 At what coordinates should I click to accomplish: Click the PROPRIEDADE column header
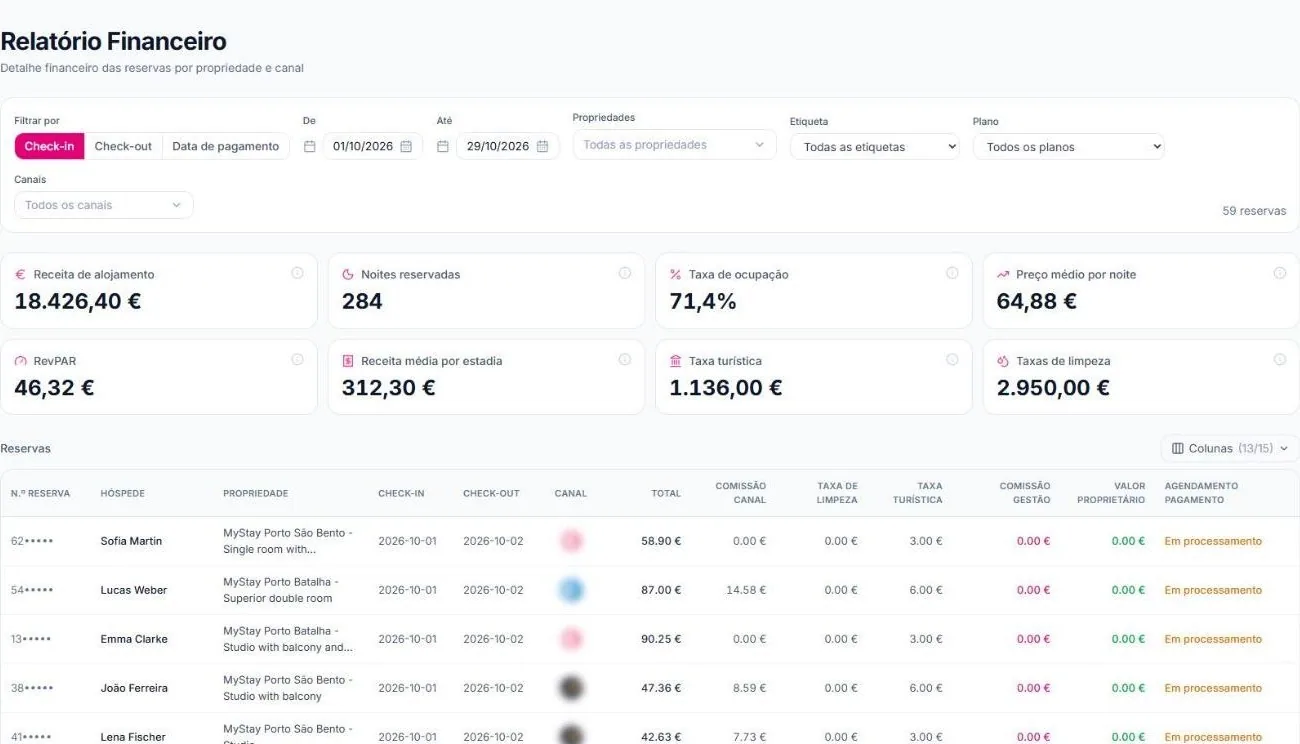coord(256,493)
